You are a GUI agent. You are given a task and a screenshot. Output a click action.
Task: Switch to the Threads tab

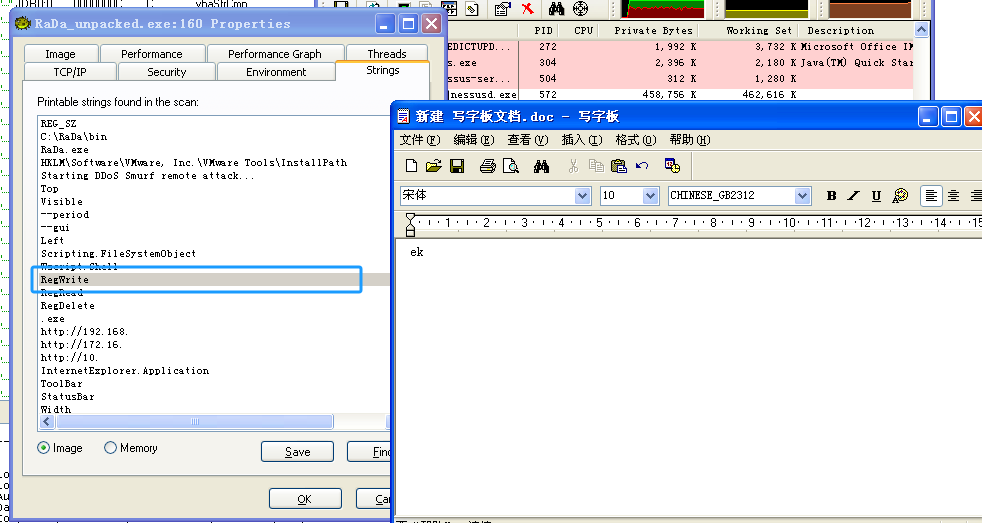pos(386,54)
